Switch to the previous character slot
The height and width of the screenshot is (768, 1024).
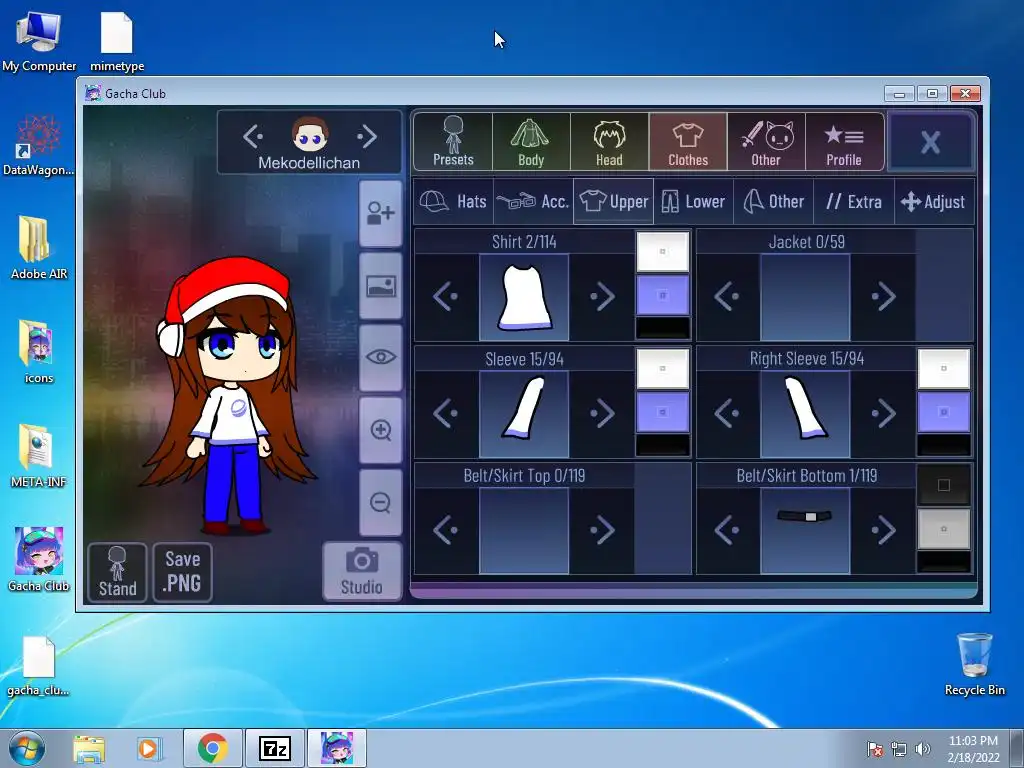253,136
